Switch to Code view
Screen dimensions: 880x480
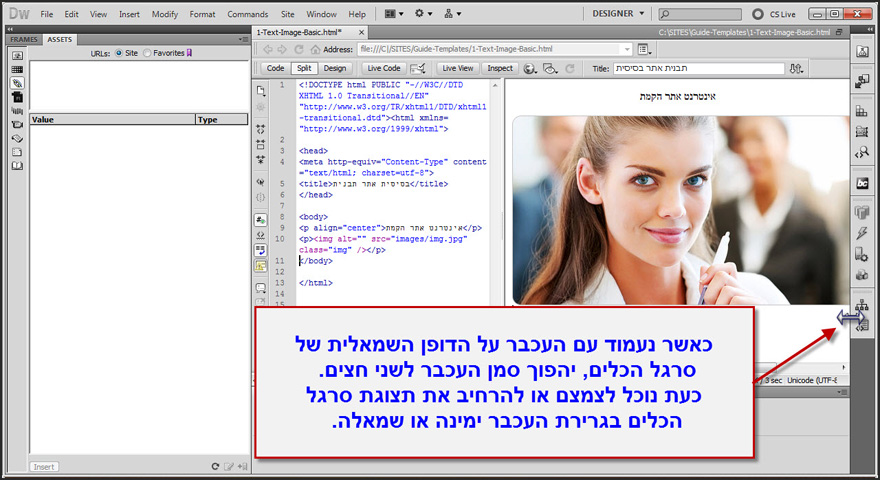click(275, 68)
